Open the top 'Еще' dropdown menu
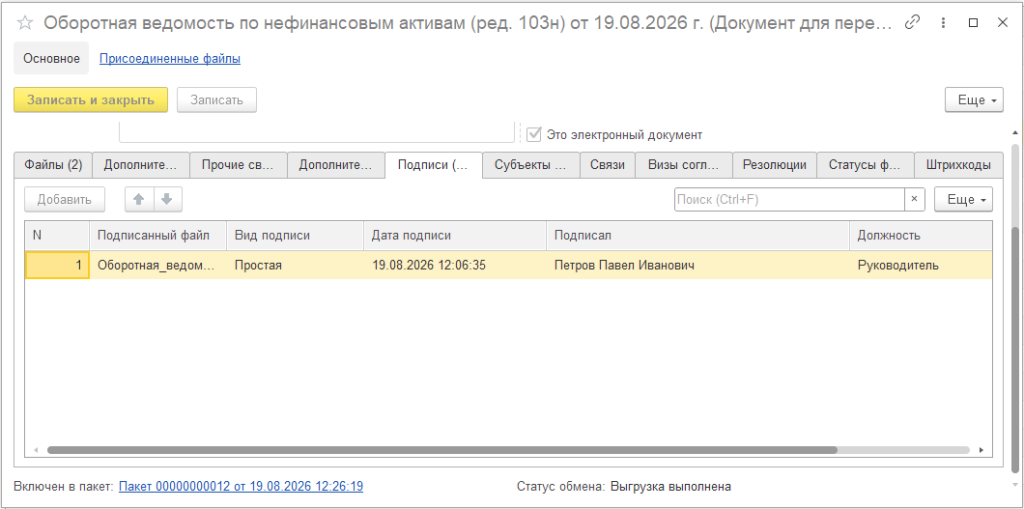This screenshot has height=509, width=1024. click(974, 101)
